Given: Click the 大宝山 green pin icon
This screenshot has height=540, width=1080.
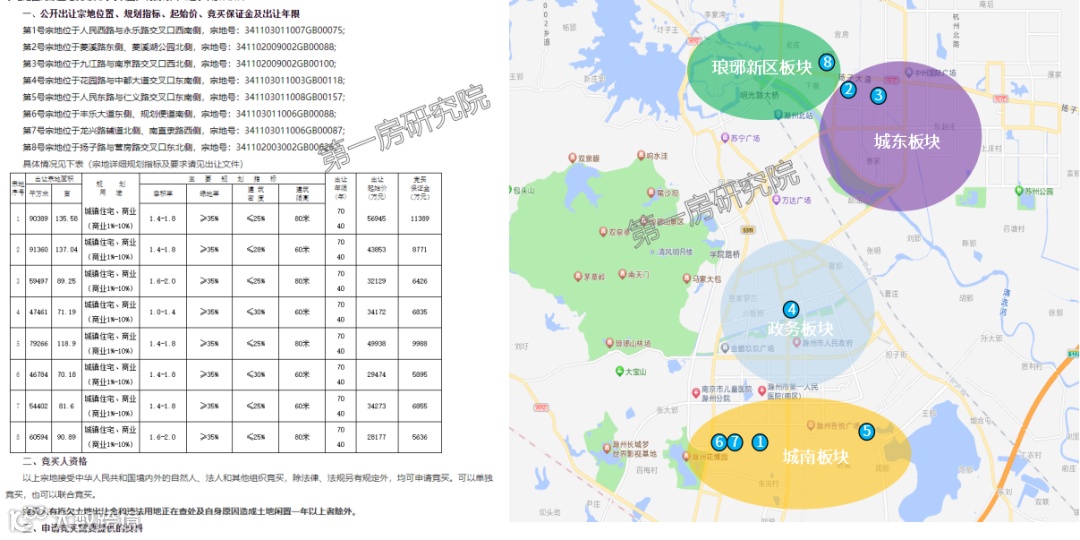Looking at the screenshot, I should tap(619, 371).
